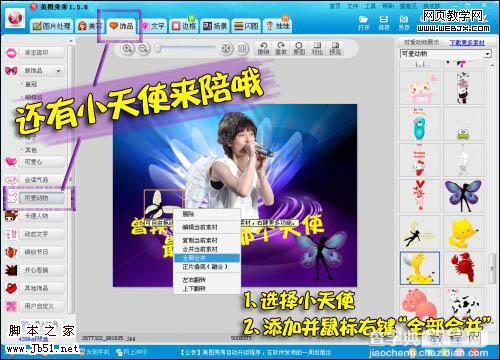Pick the Hello Kitty sticker thumbnail

420,161
